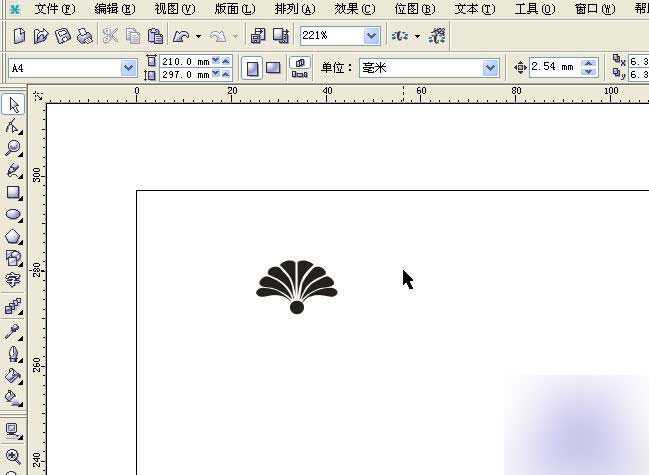Select the Text tool
This screenshot has height=475, width=649.
(13, 280)
